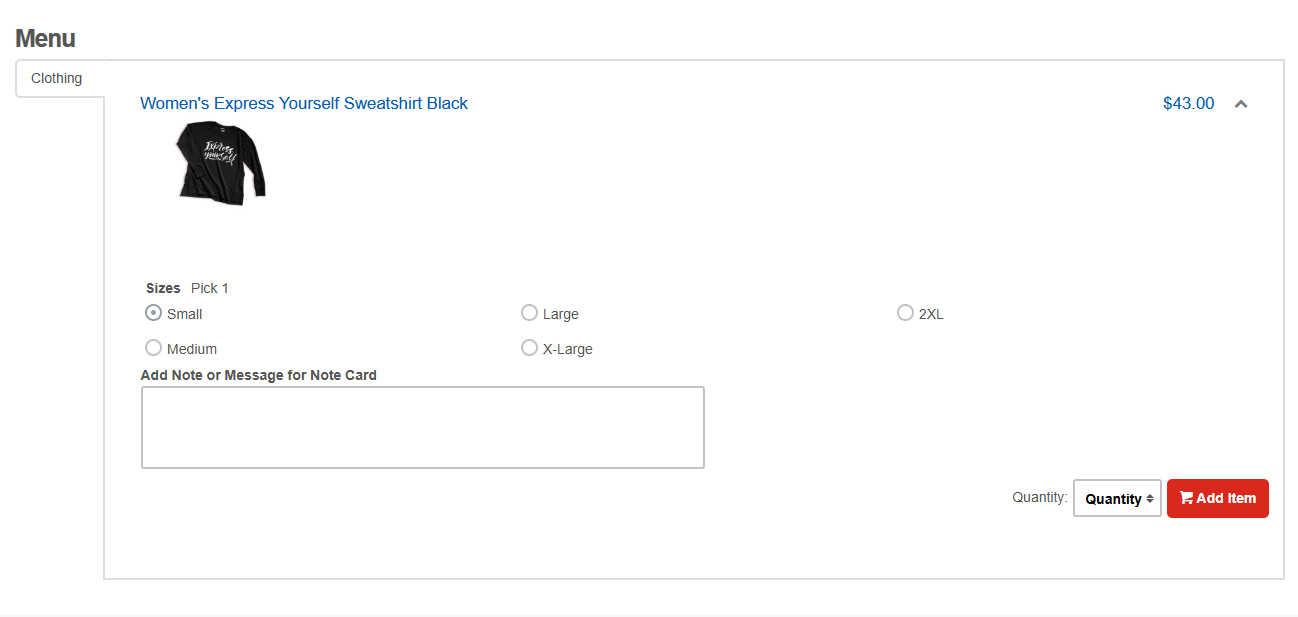
Task: Open the Women's Express Yourself Sweatshirt link
Action: 304,103
